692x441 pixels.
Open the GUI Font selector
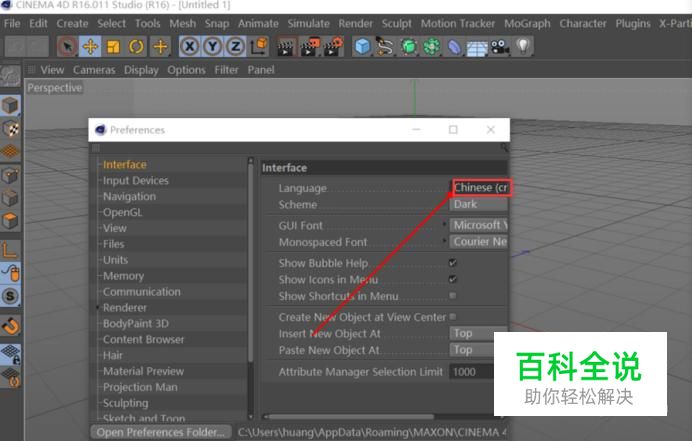[x=479, y=225]
